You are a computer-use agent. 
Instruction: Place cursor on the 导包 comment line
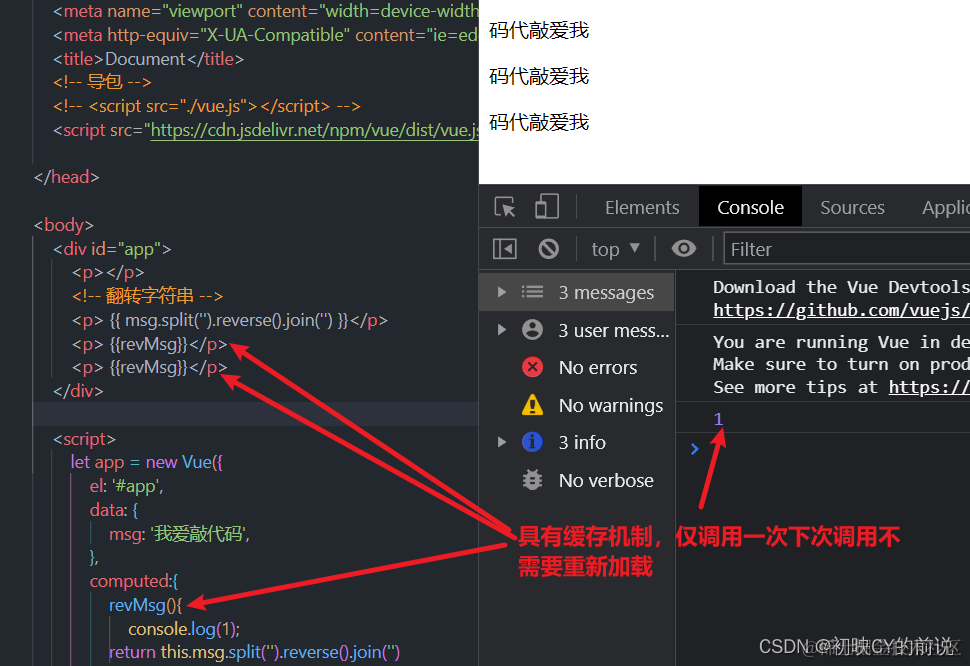[x=102, y=82]
